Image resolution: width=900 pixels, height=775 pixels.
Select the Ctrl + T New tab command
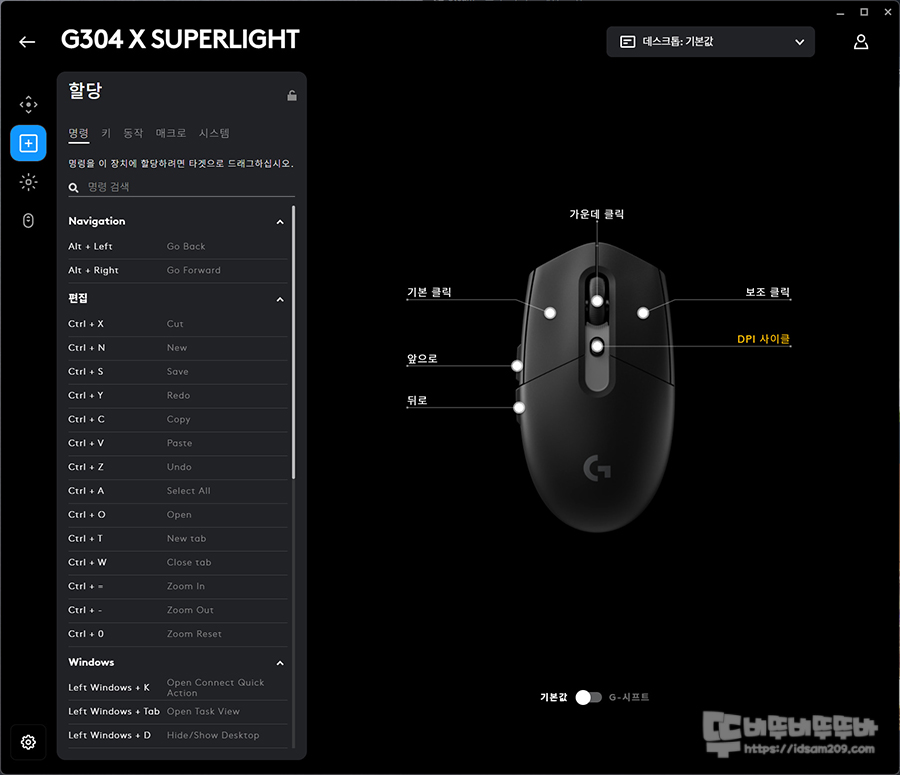177,538
